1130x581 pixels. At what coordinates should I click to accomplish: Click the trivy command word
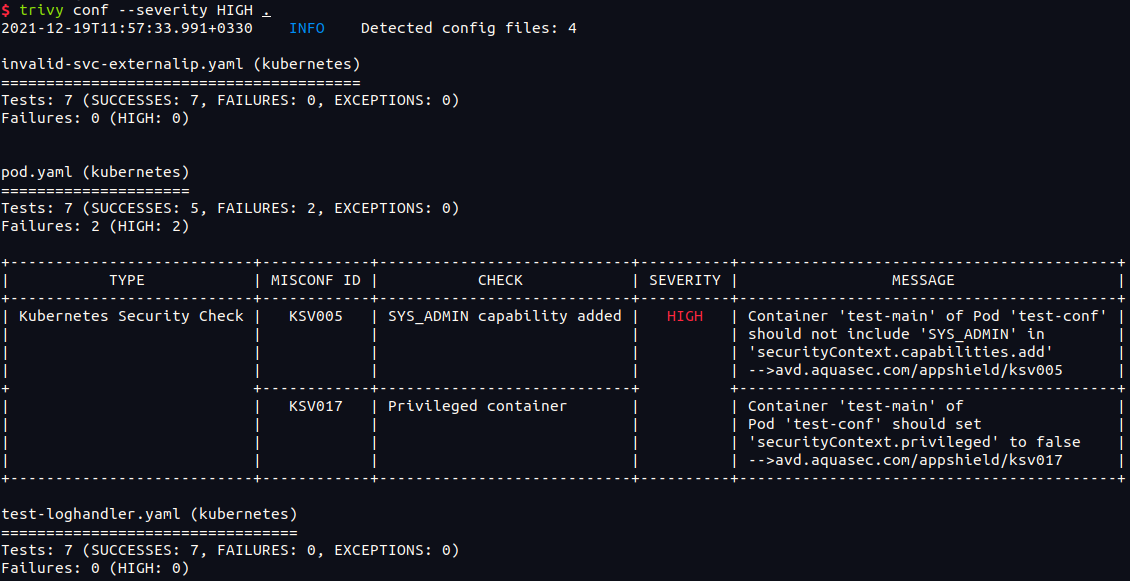pyautogui.click(x=41, y=10)
